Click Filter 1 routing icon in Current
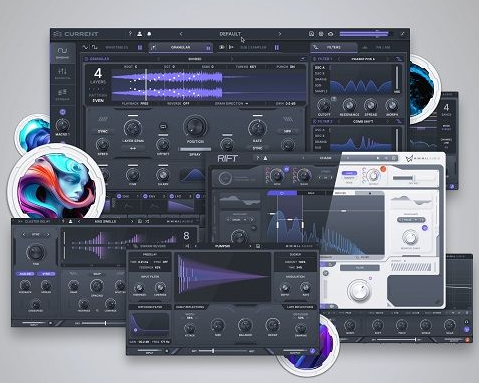Viewport: 479px width, 383px height. pyautogui.click(x=399, y=59)
